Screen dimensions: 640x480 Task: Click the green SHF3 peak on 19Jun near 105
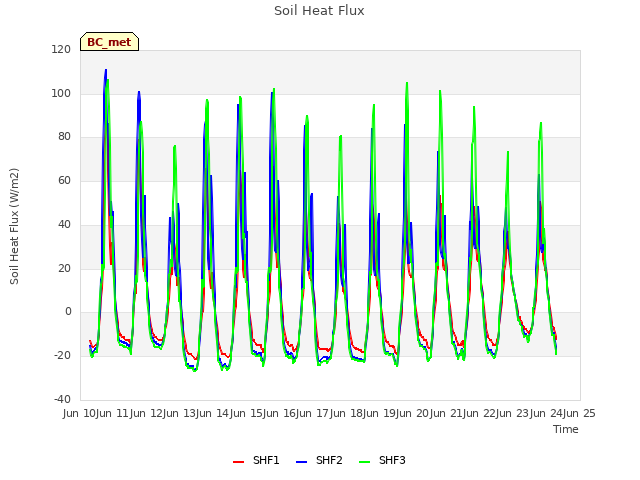pyautogui.click(x=407, y=83)
